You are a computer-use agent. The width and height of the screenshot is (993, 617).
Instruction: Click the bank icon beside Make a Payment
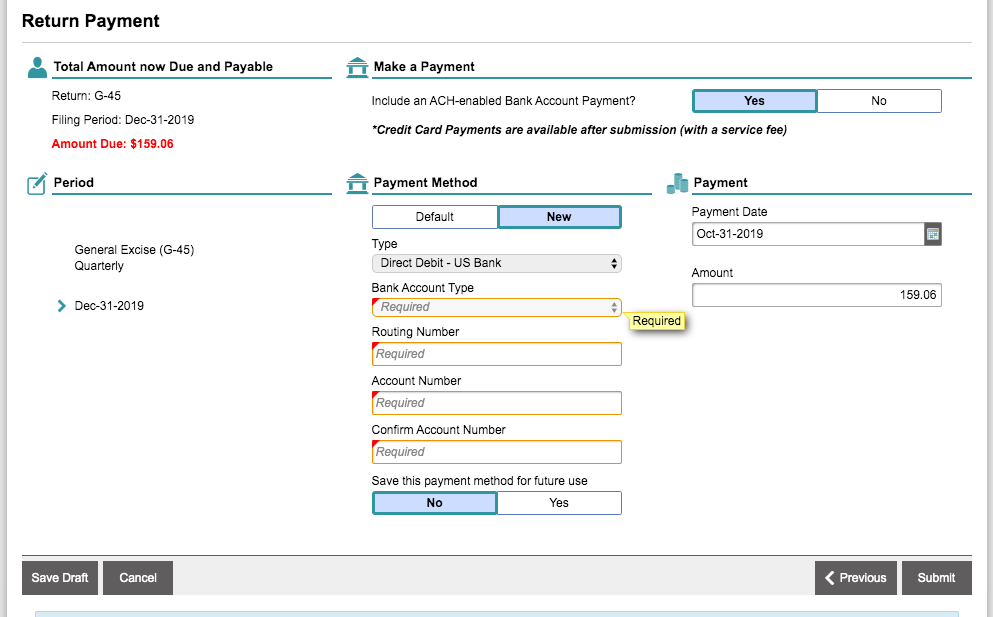tap(356, 67)
